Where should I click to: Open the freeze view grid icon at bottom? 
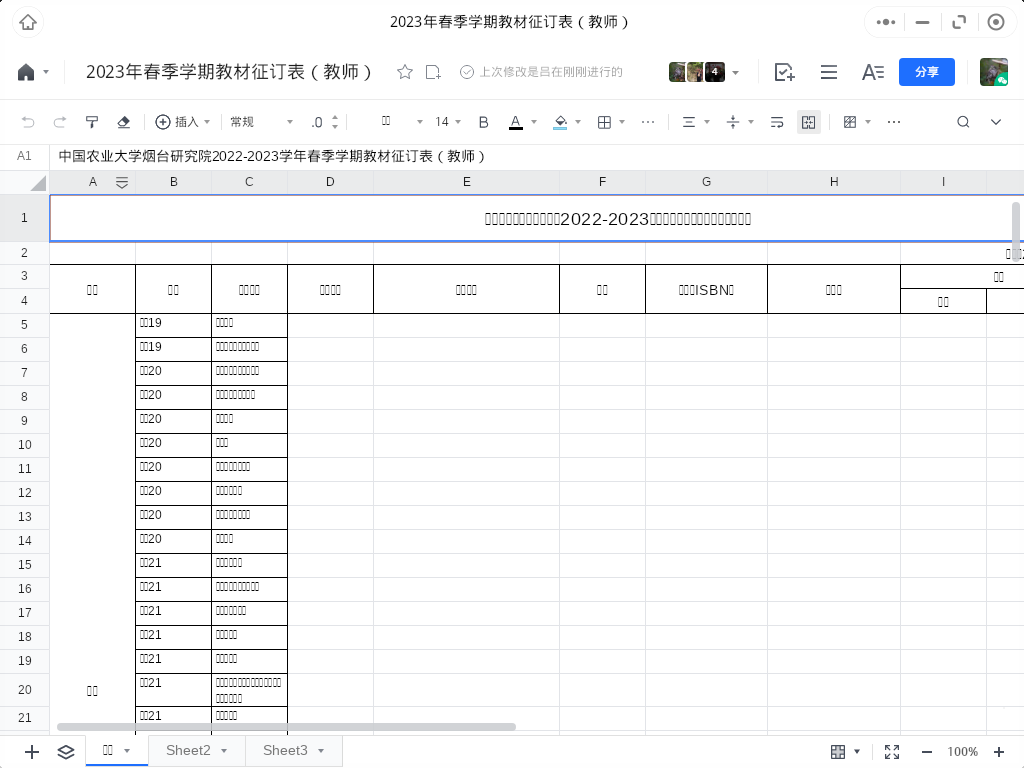pyautogui.click(x=839, y=752)
